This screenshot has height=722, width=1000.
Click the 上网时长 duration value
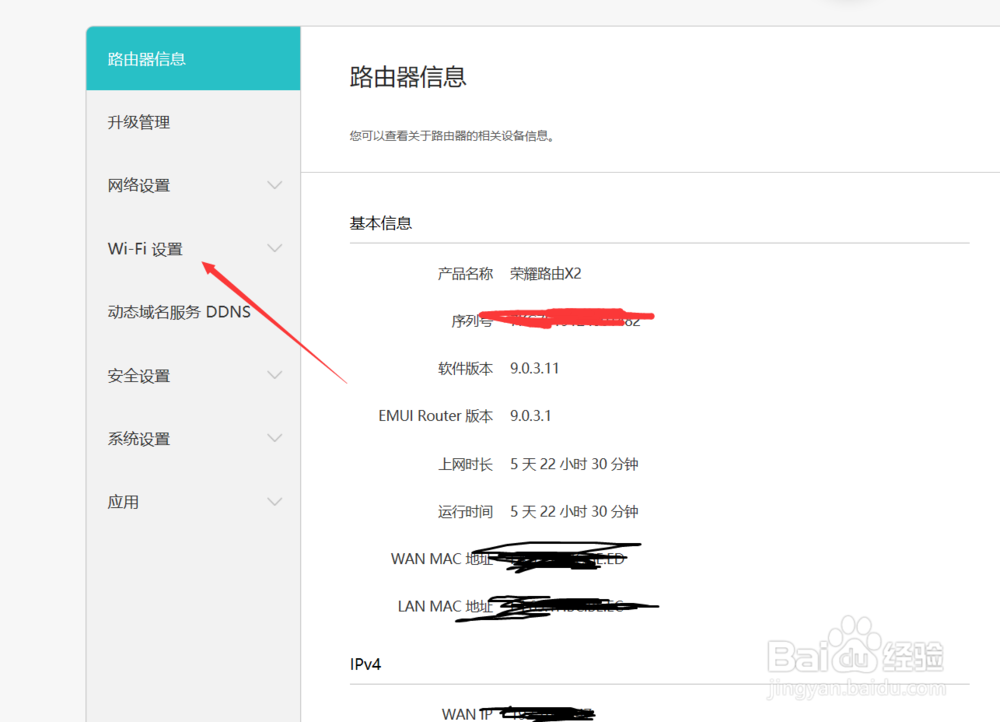[574, 464]
